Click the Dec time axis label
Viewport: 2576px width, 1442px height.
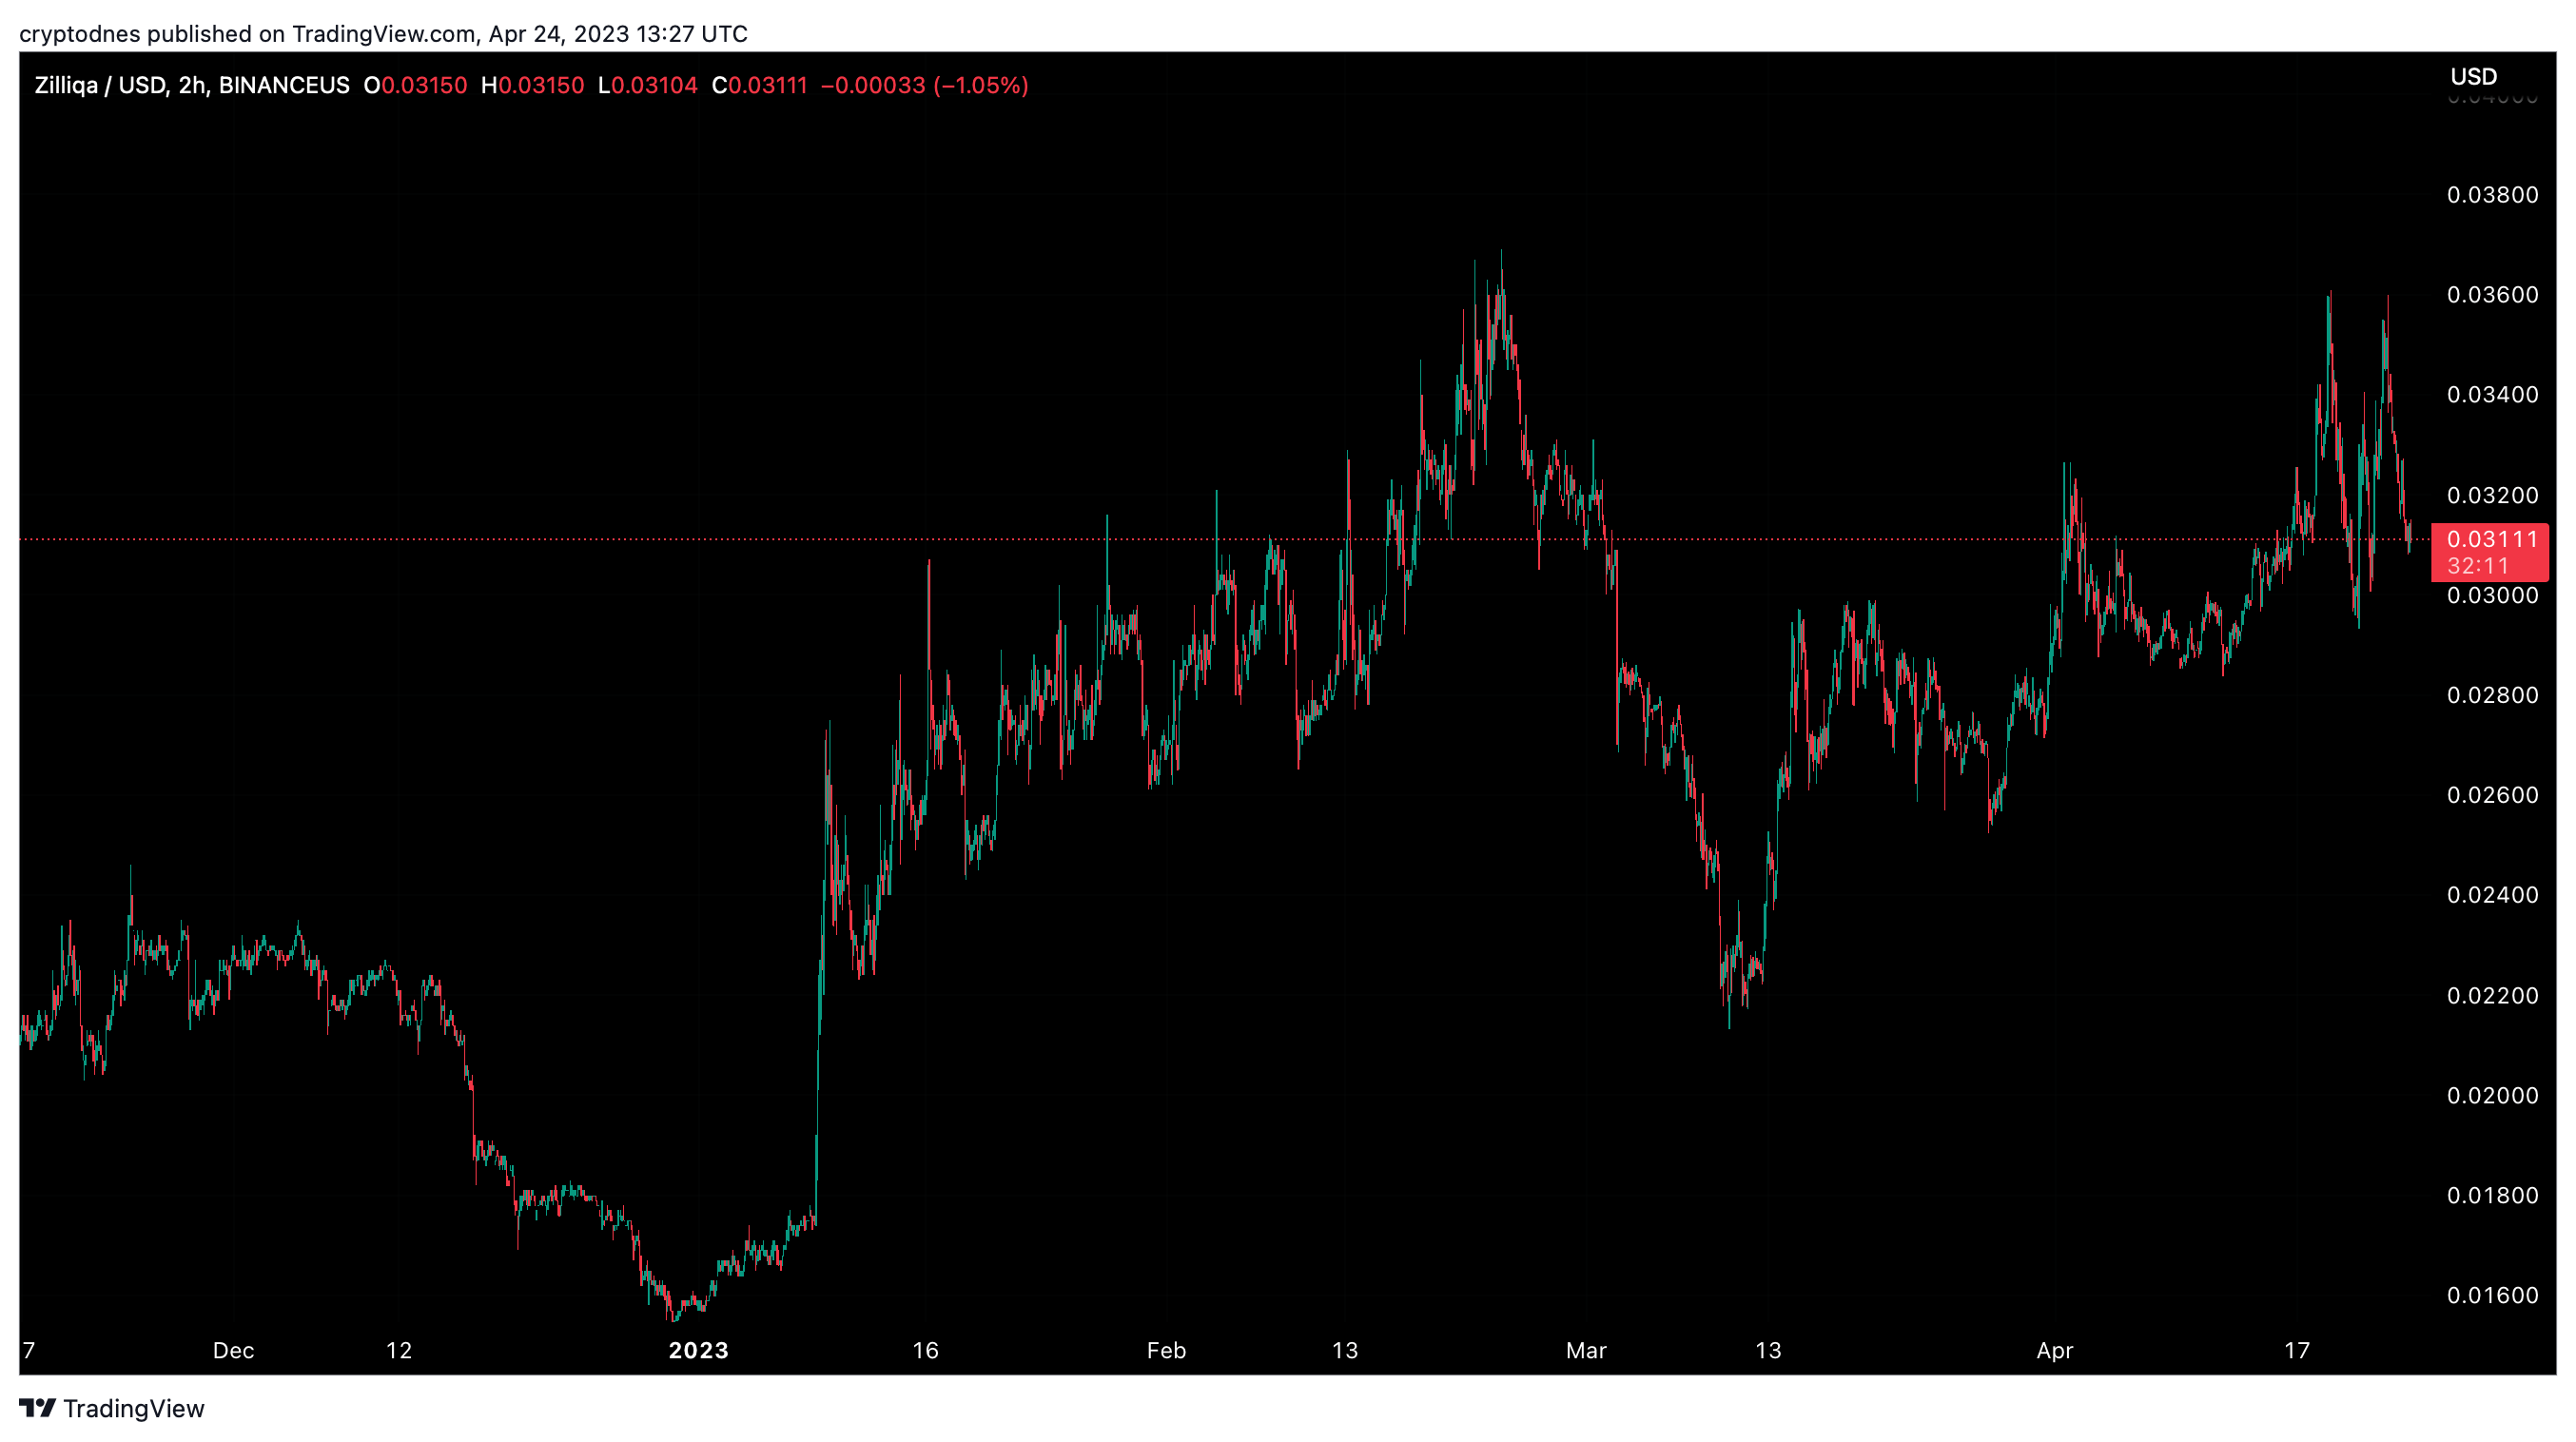(233, 1351)
